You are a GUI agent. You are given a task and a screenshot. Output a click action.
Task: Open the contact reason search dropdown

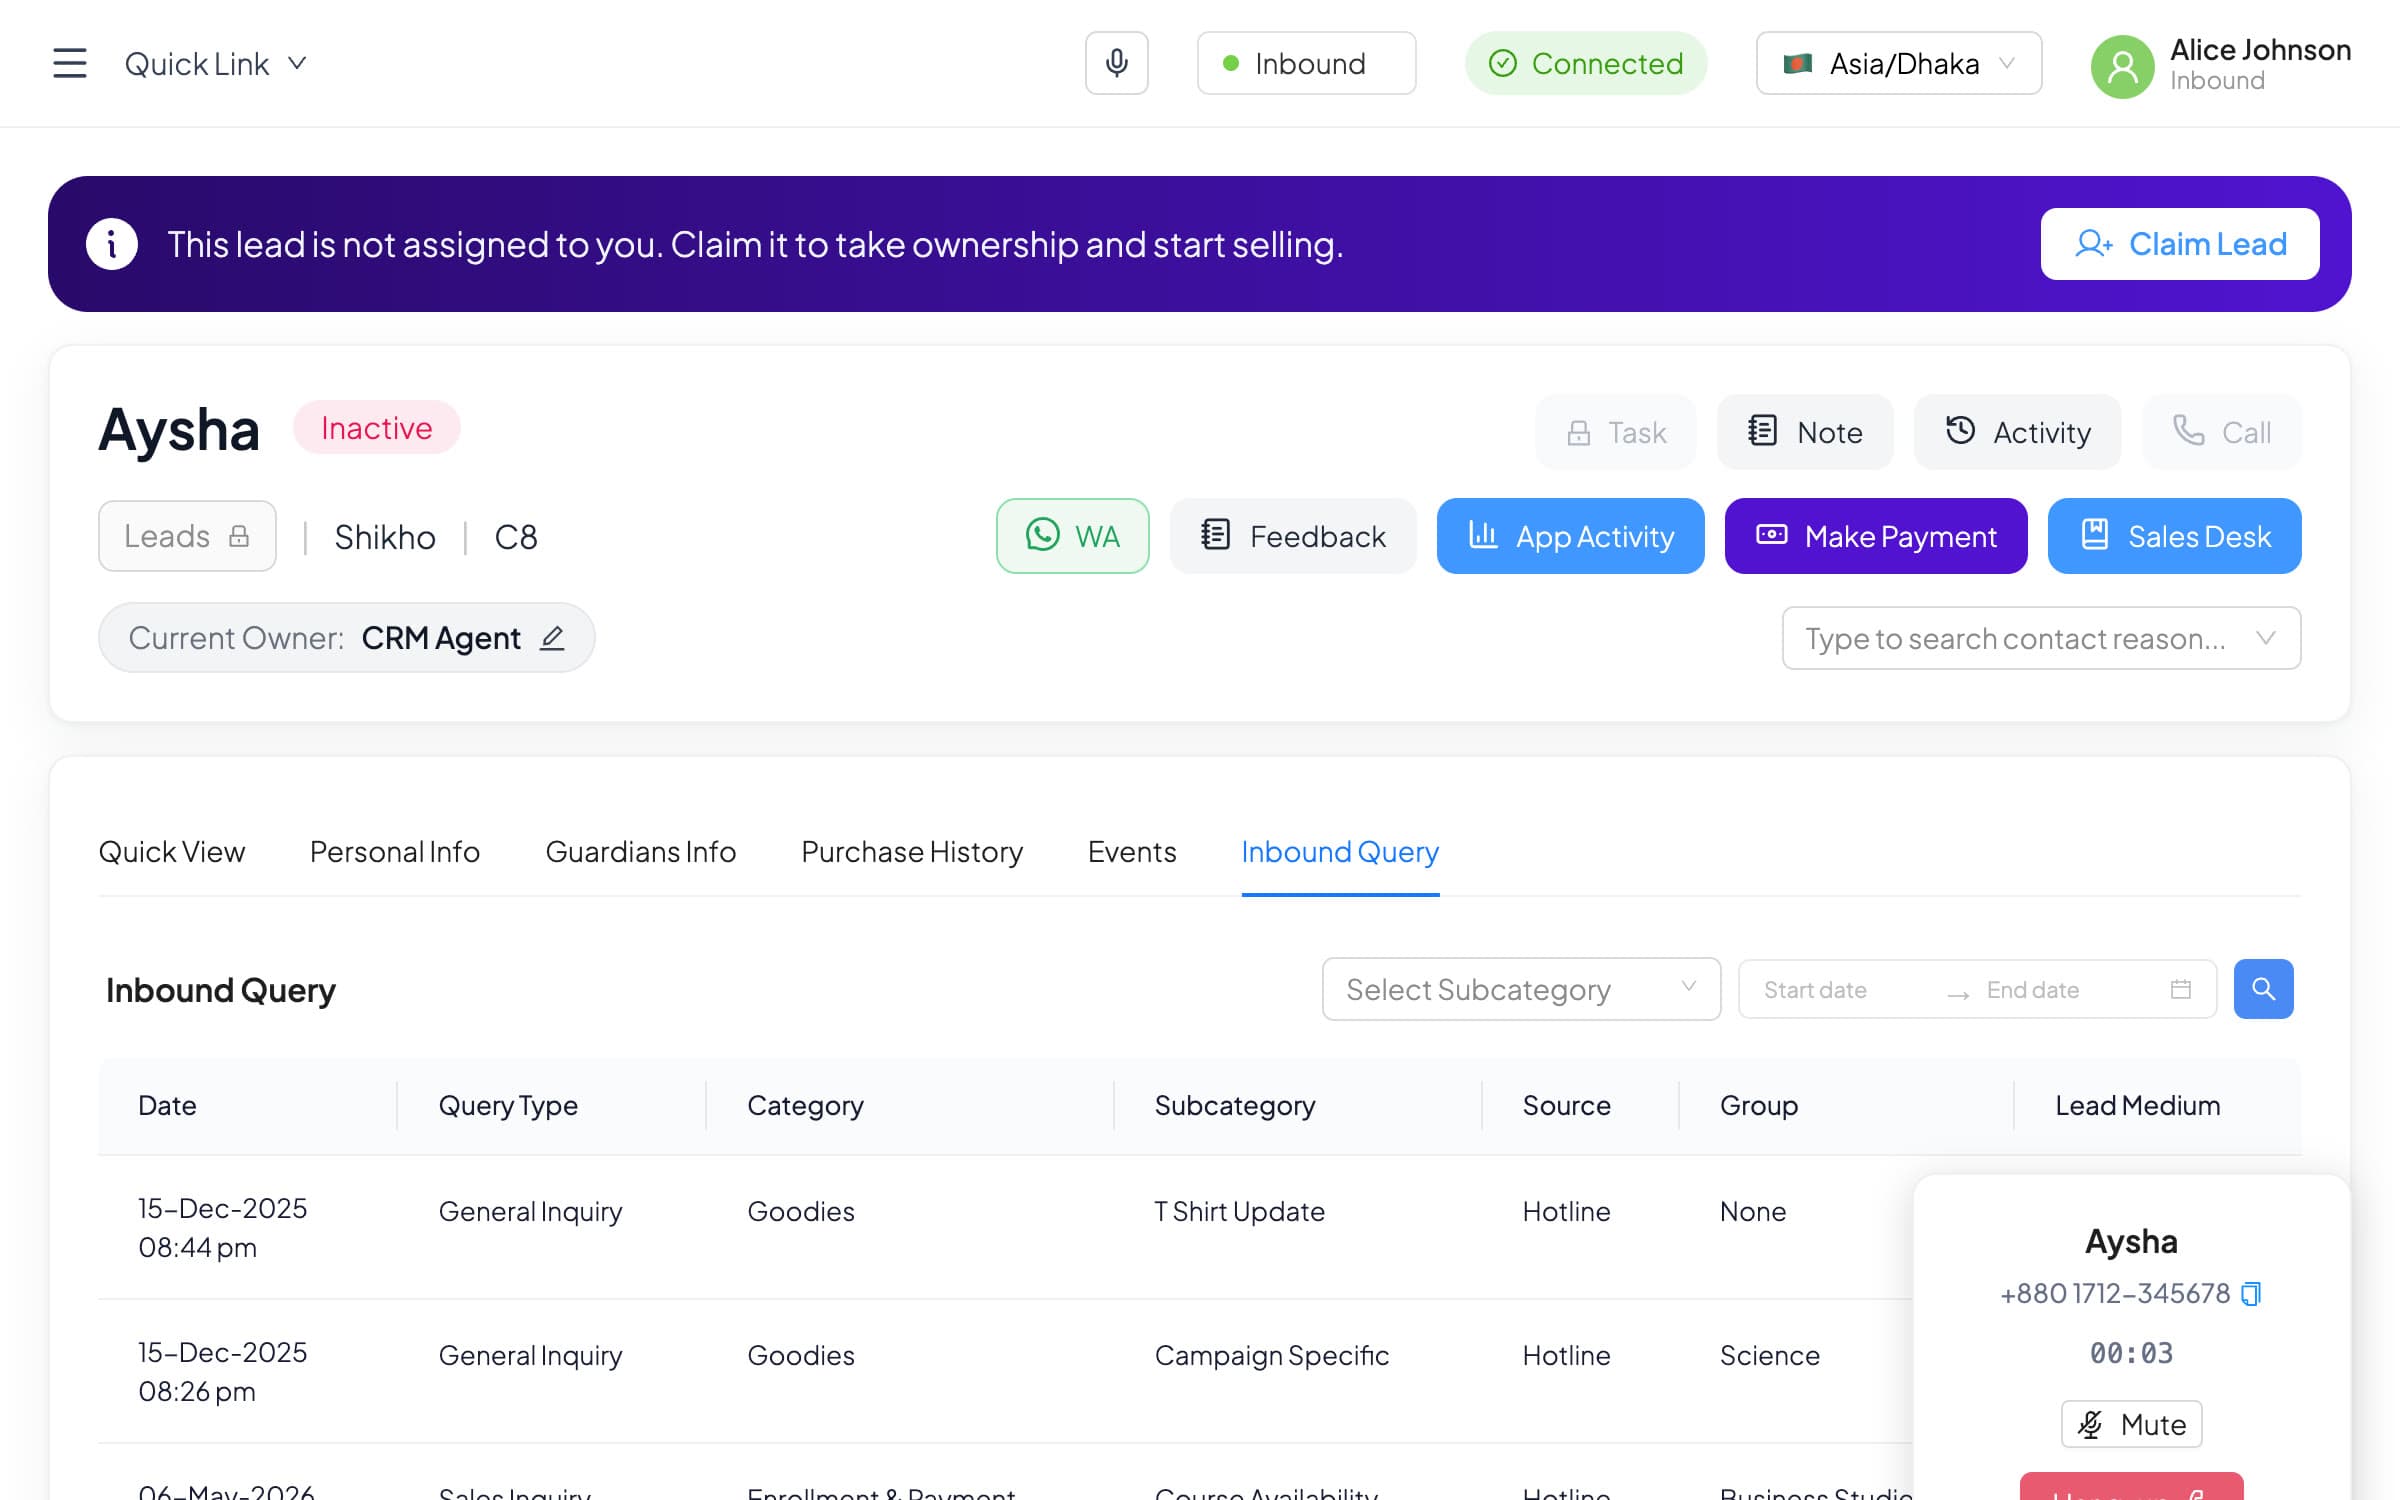point(2041,638)
